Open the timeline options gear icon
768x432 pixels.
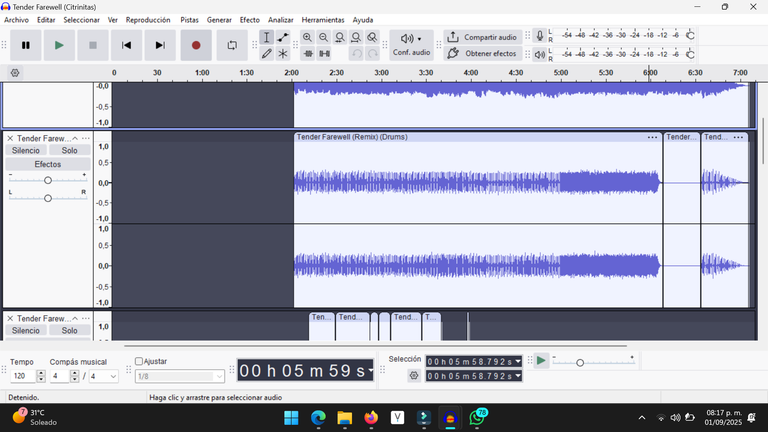click(x=15, y=73)
